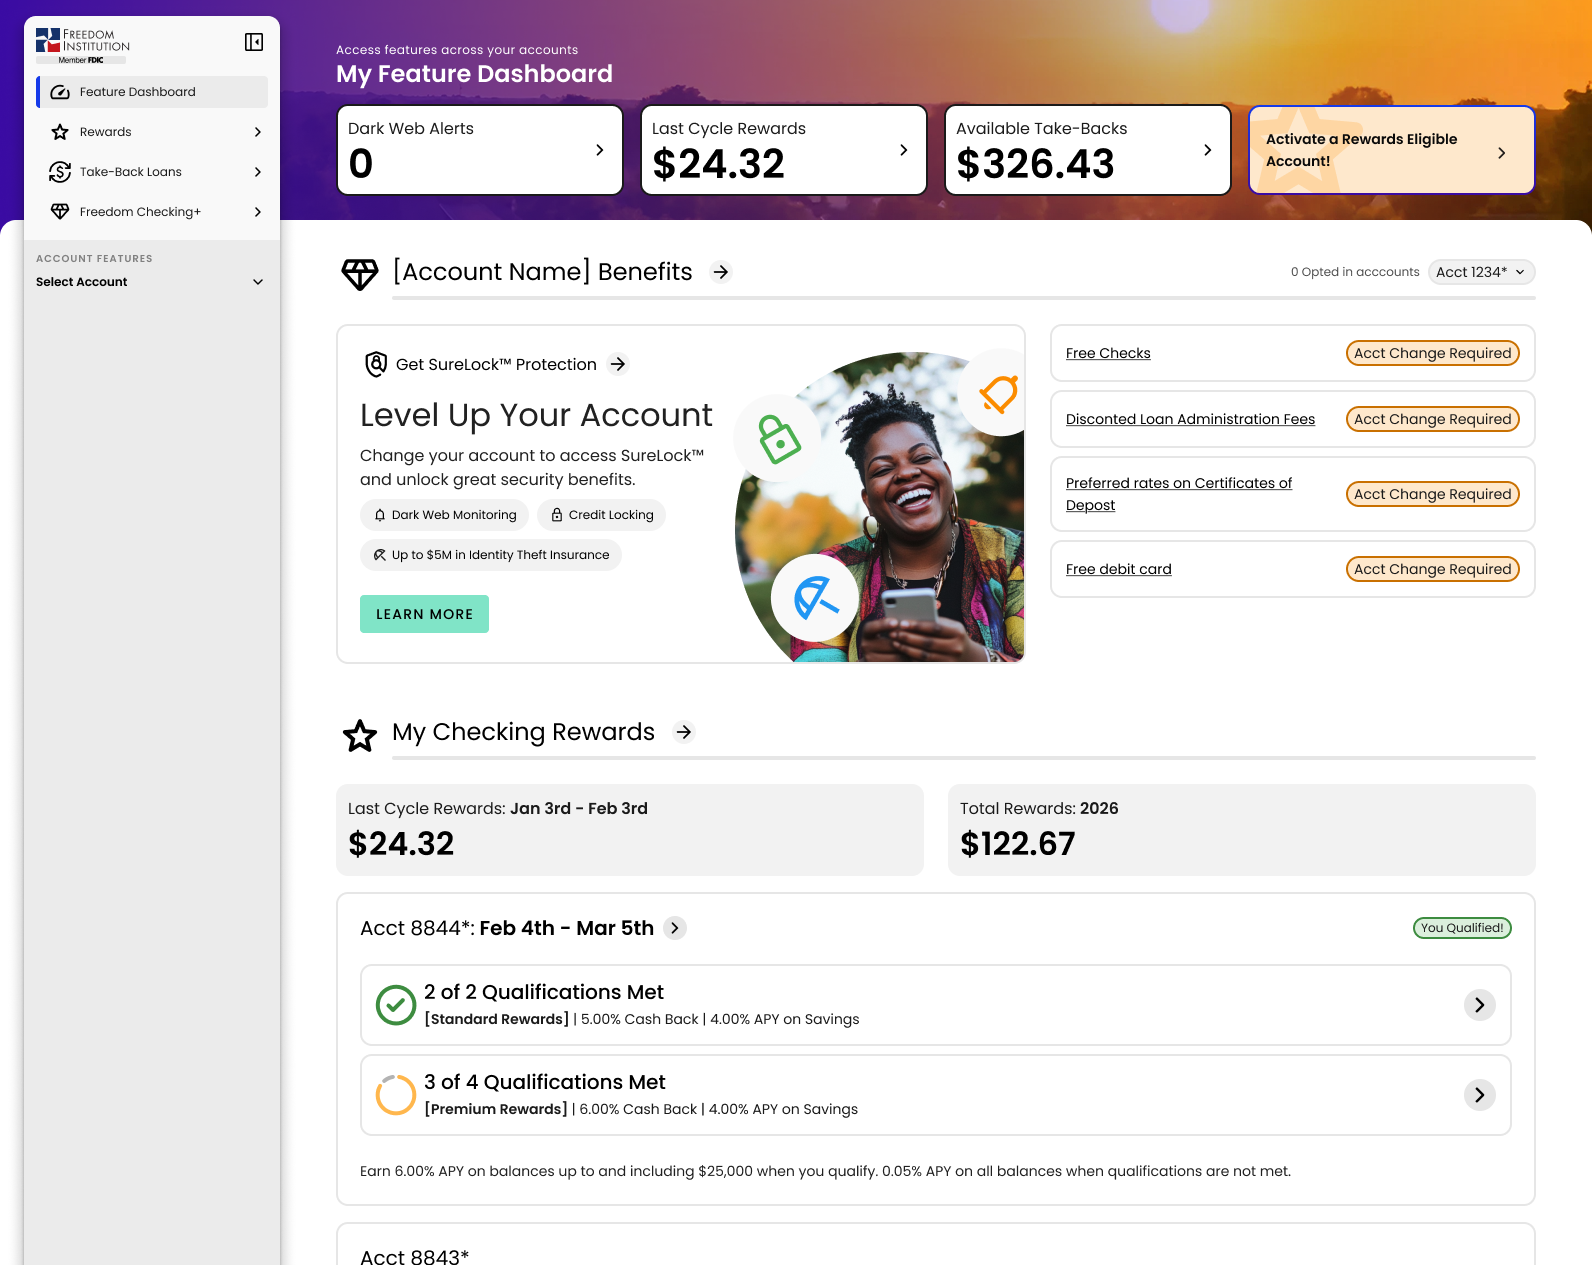This screenshot has width=1592, height=1265.
Task: Select Rewards in the sidebar menu
Action: point(152,132)
